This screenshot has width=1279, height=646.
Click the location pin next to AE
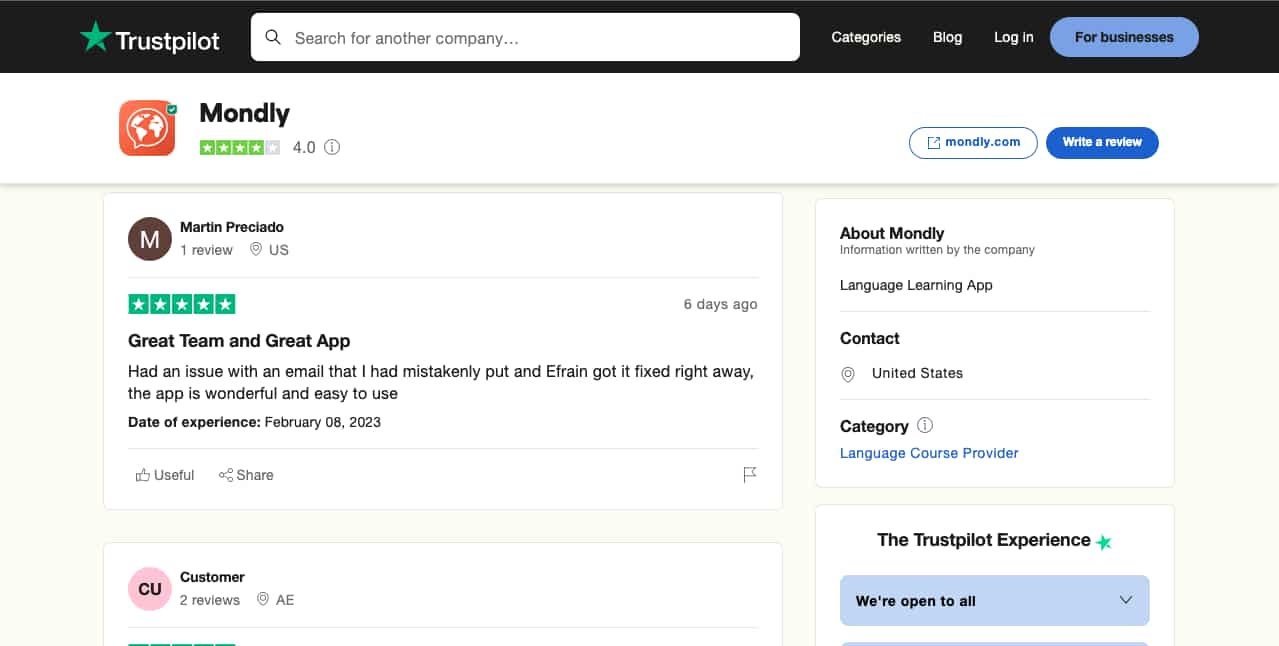263,600
